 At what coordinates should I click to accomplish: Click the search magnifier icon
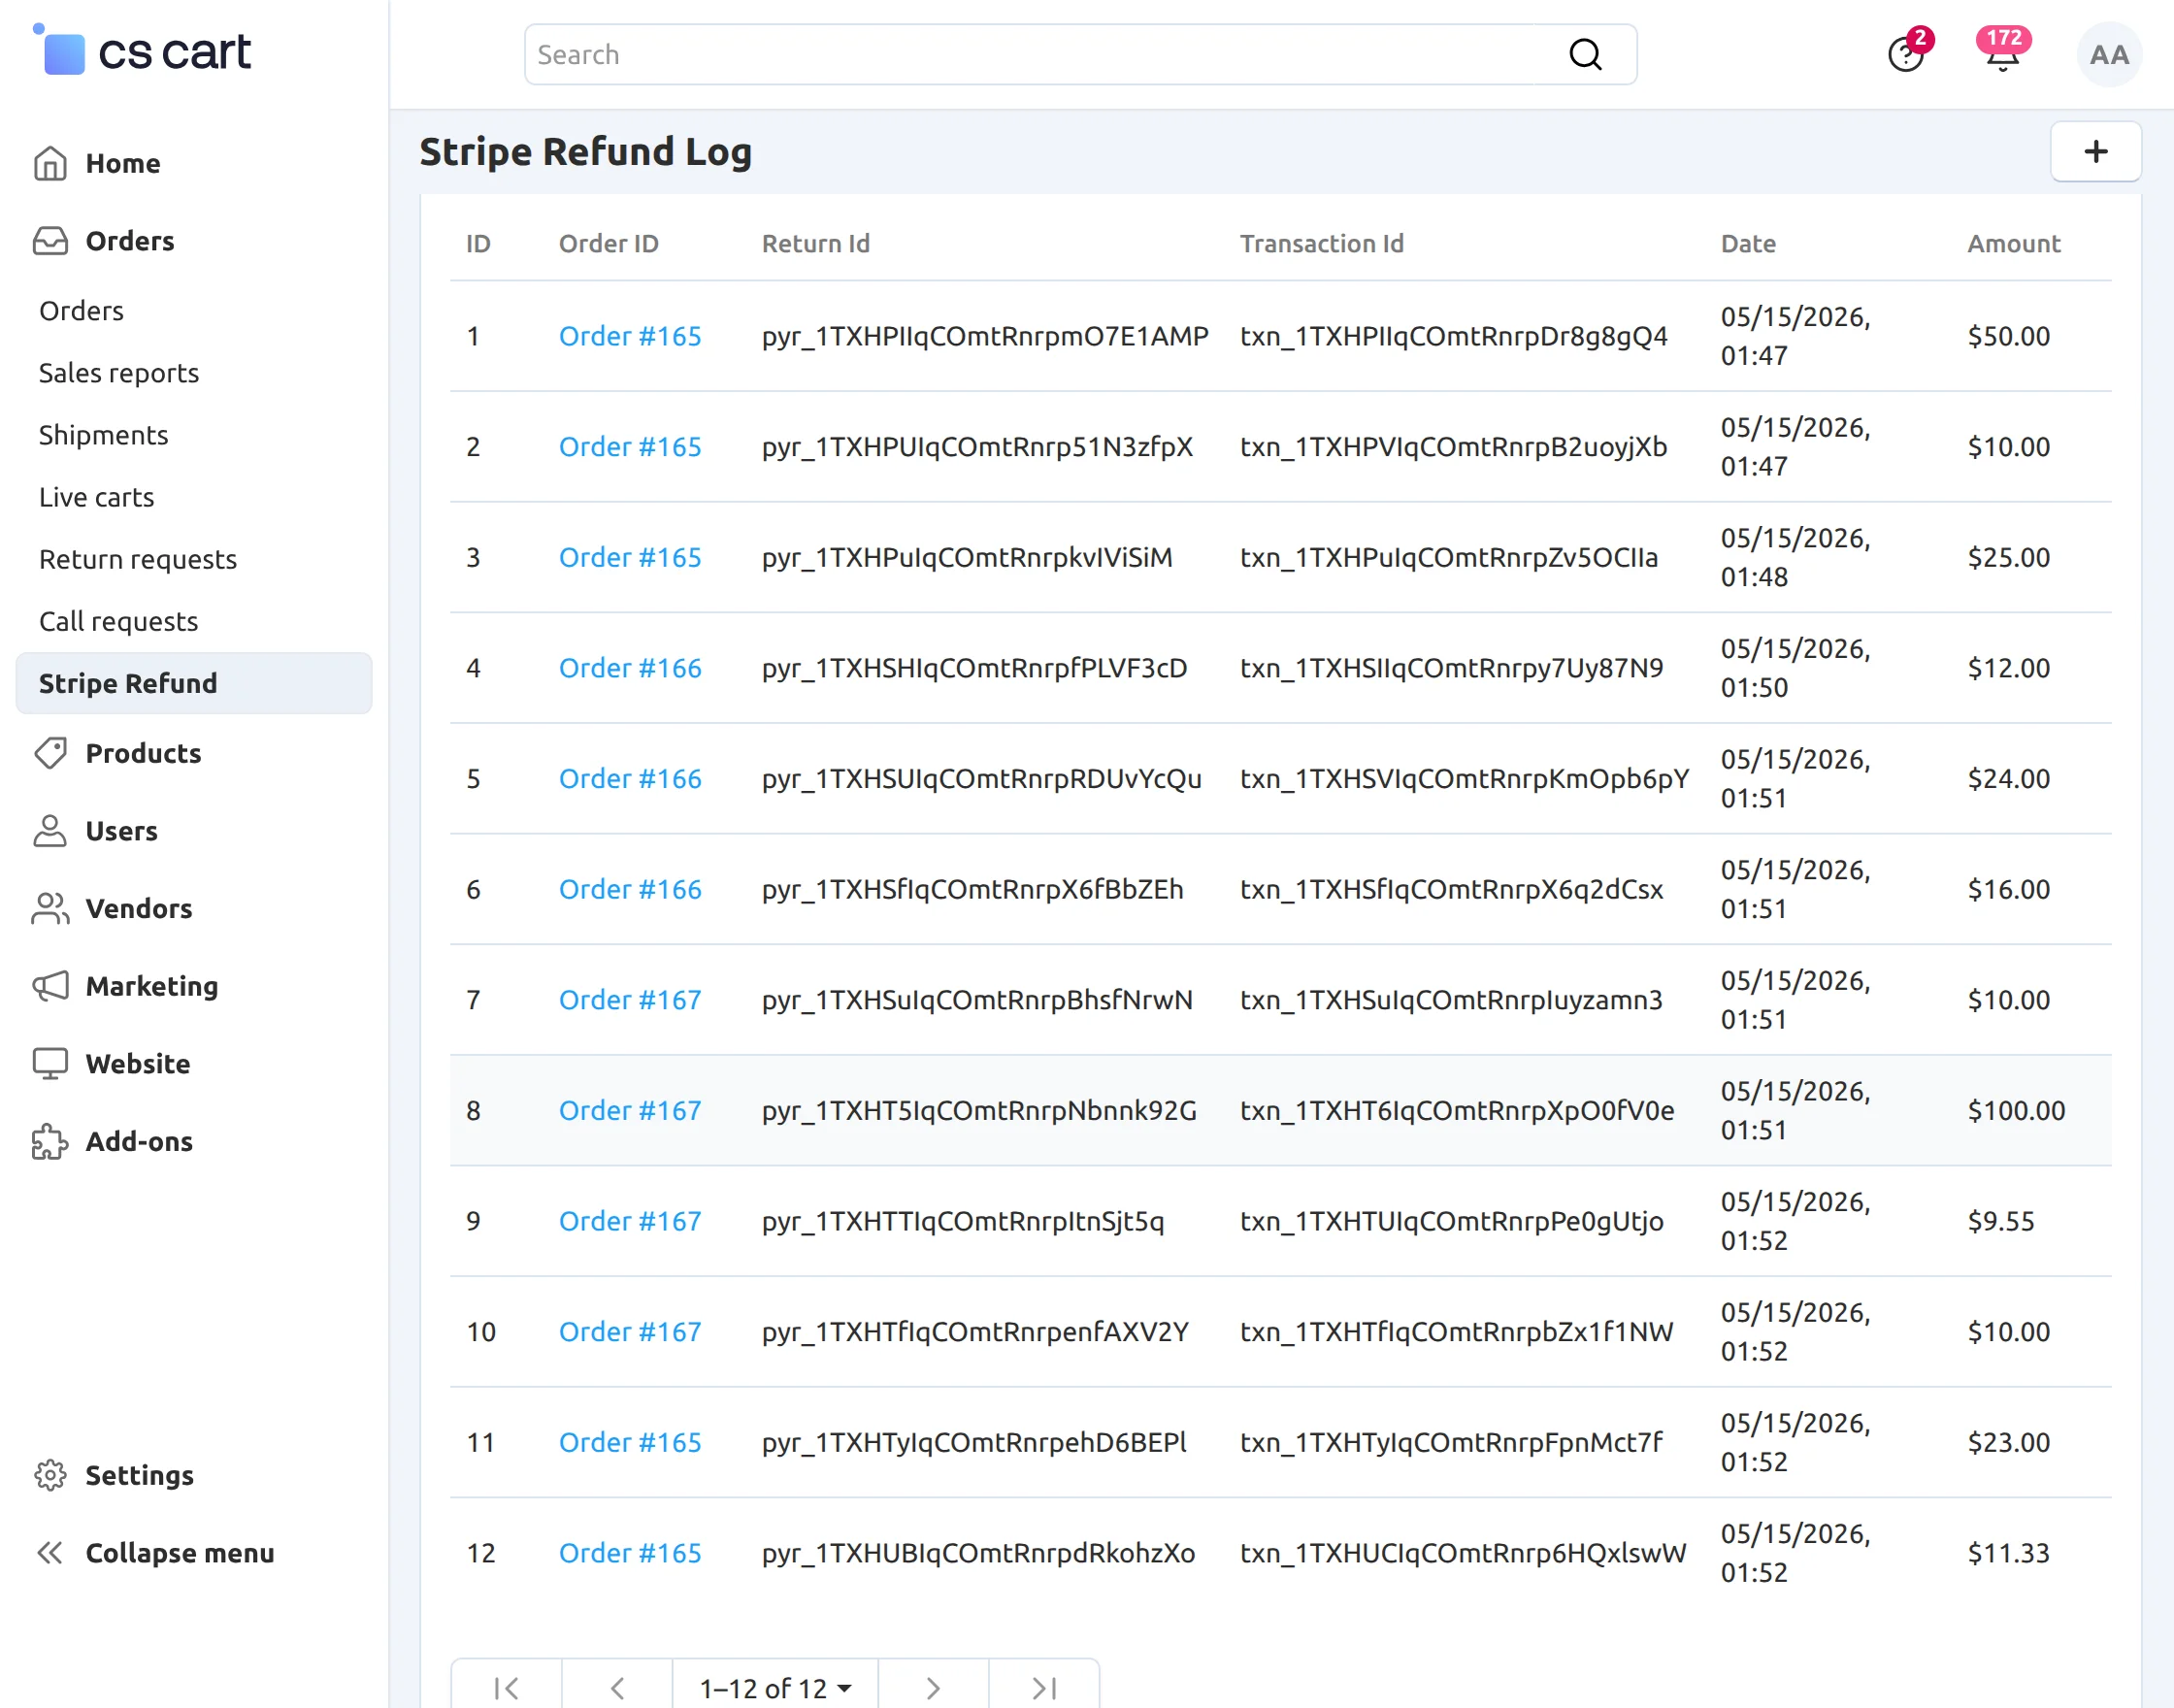(x=1585, y=54)
